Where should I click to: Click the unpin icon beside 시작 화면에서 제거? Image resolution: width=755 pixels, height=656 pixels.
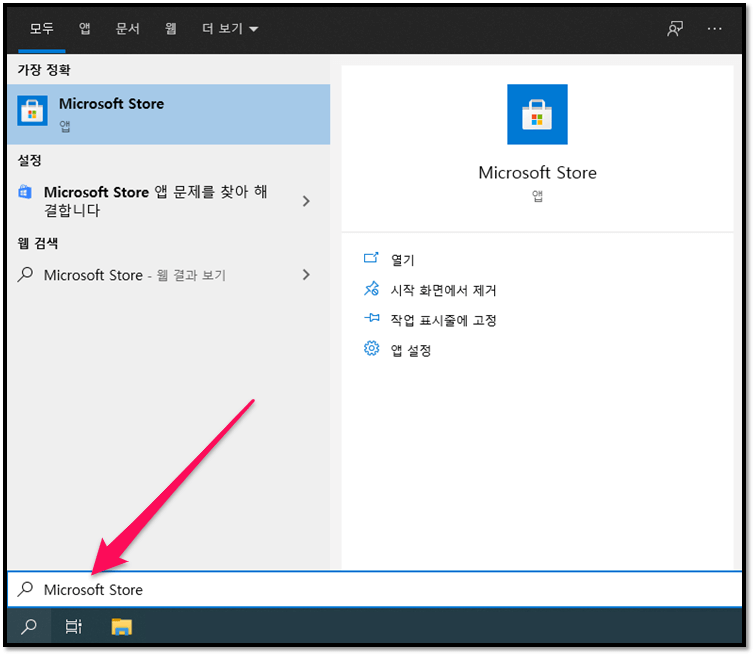(371, 289)
